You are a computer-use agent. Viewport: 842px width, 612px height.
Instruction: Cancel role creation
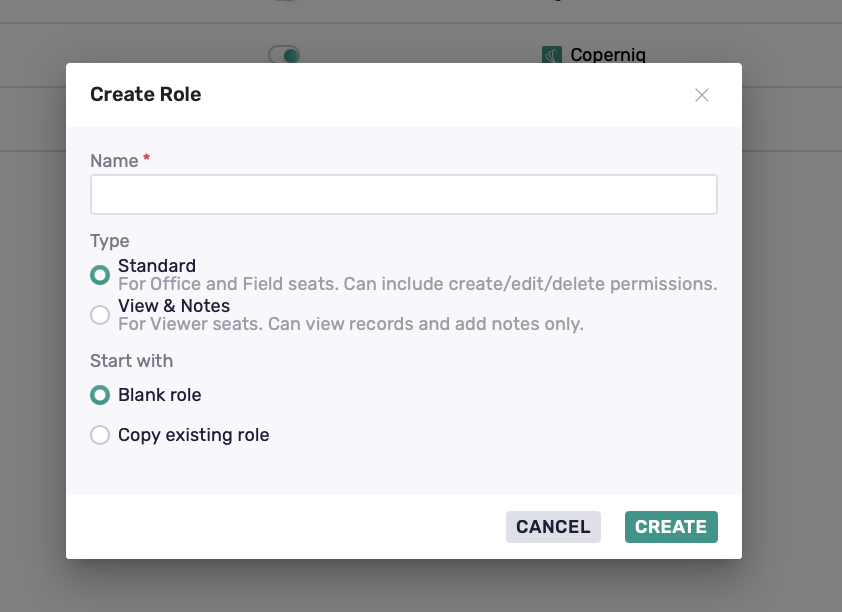click(x=553, y=527)
